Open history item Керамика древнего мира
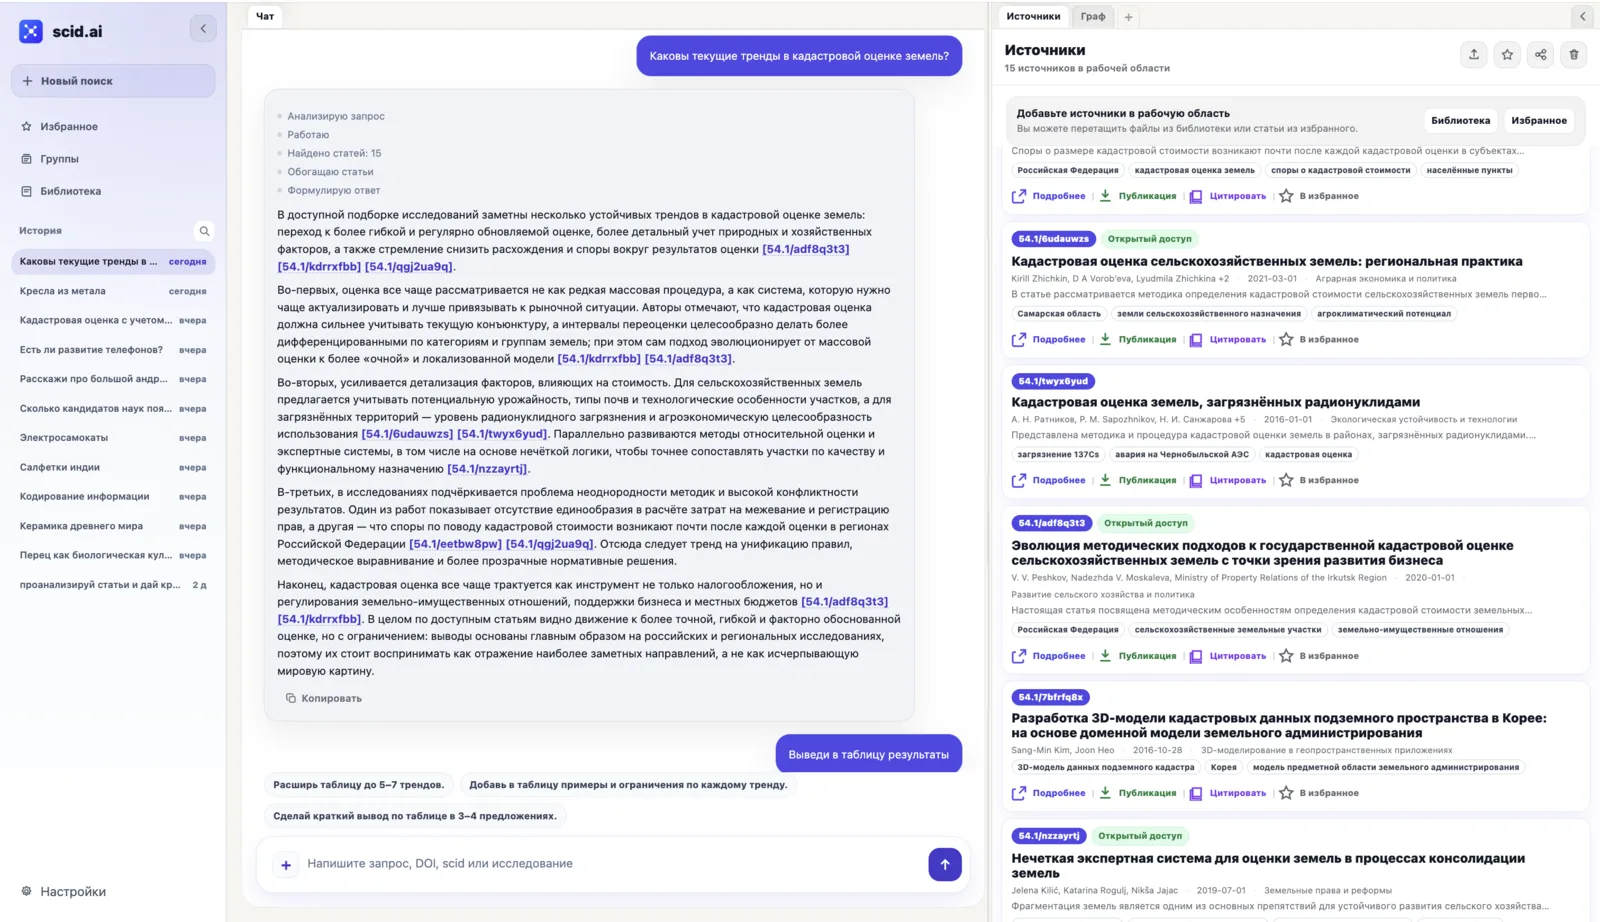1600x922 pixels. pos(113,526)
